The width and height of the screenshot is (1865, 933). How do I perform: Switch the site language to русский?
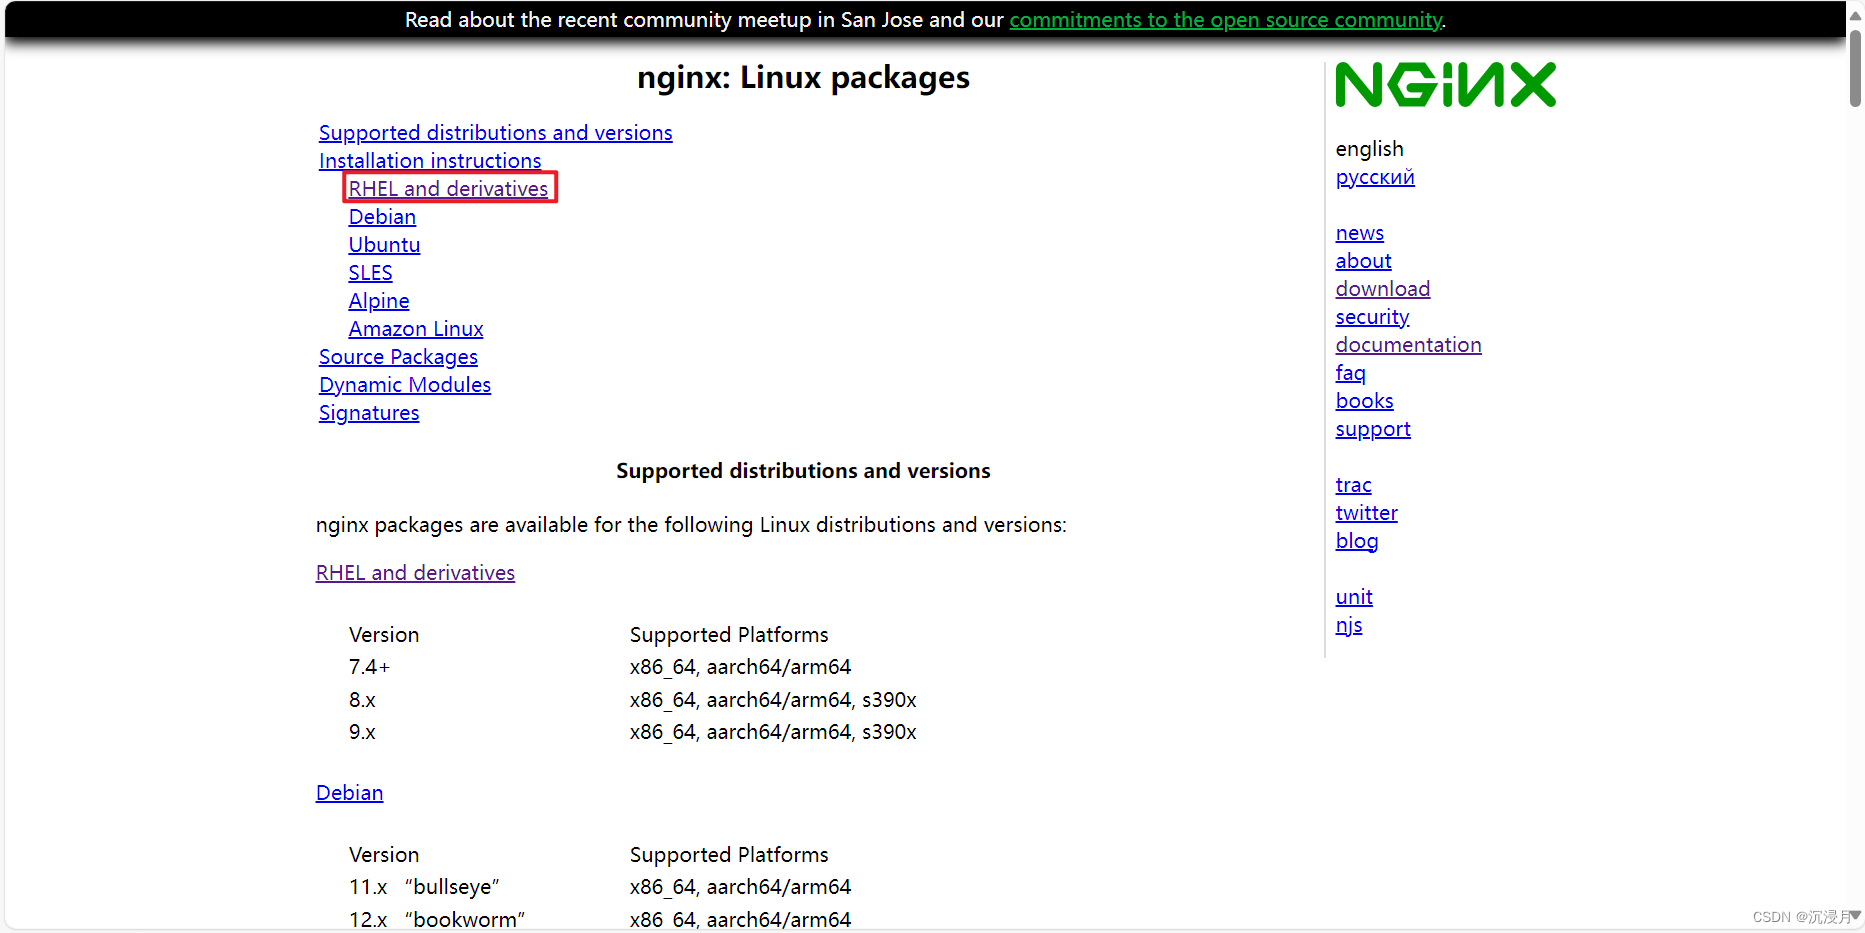click(1374, 176)
